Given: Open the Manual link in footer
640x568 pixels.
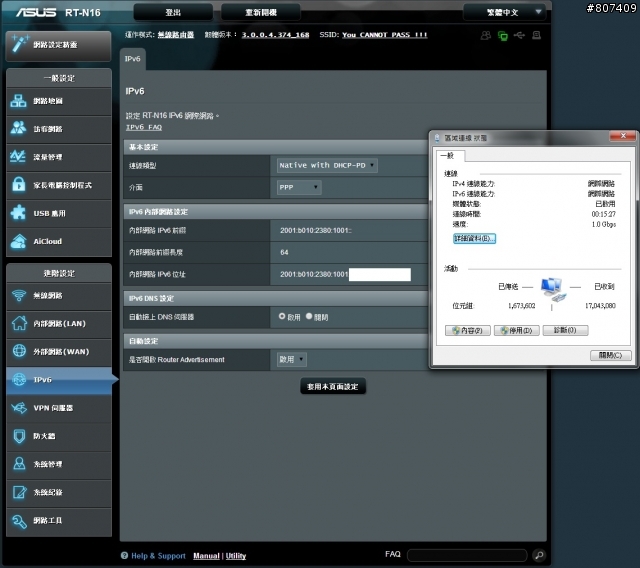Looking at the screenshot, I should [x=206, y=556].
